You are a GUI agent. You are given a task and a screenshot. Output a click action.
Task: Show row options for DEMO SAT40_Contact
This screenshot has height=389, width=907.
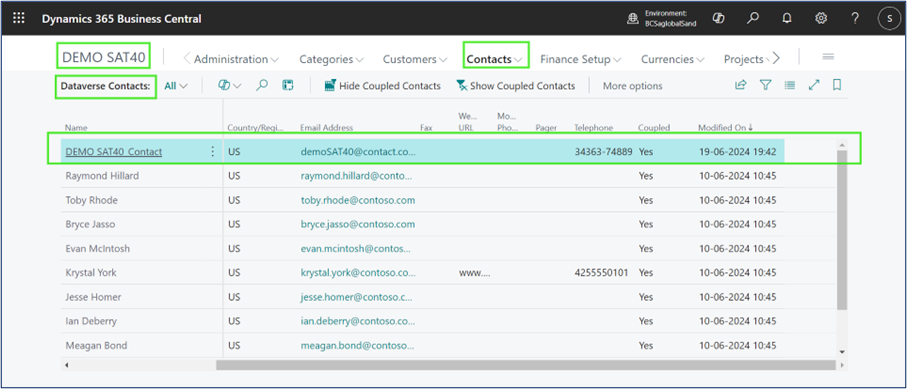[x=212, y=152]
